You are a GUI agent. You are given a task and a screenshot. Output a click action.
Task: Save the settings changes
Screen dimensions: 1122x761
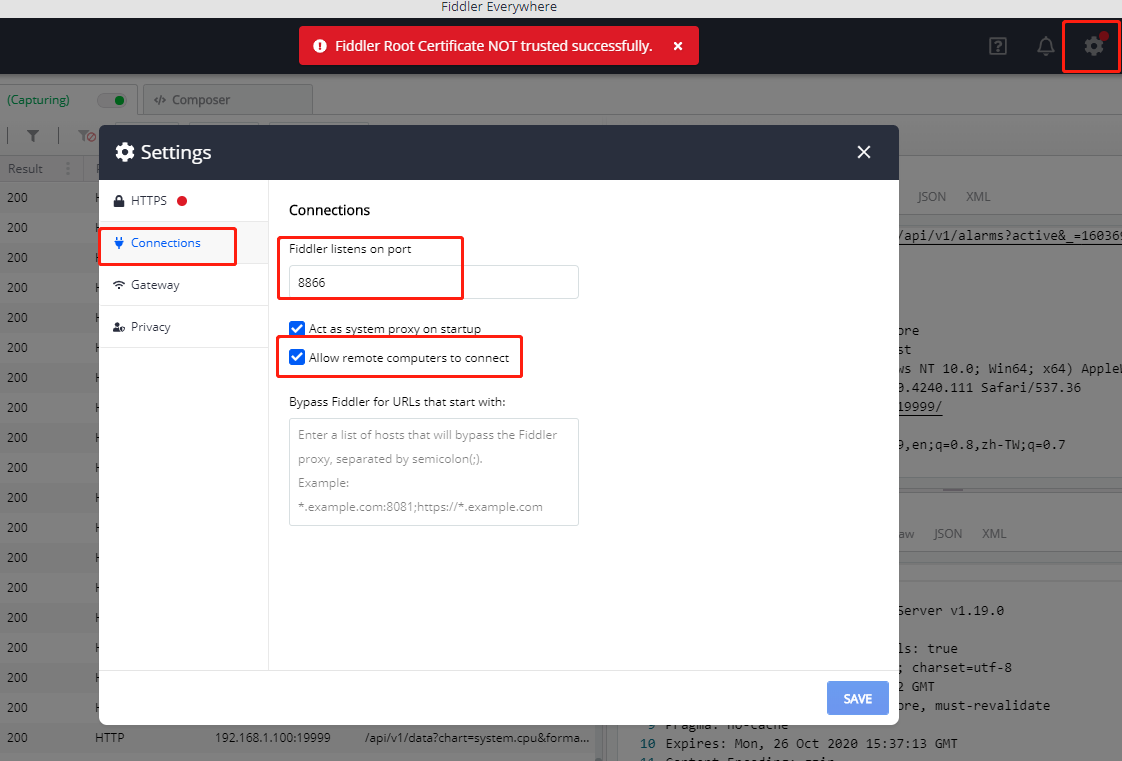857,698
